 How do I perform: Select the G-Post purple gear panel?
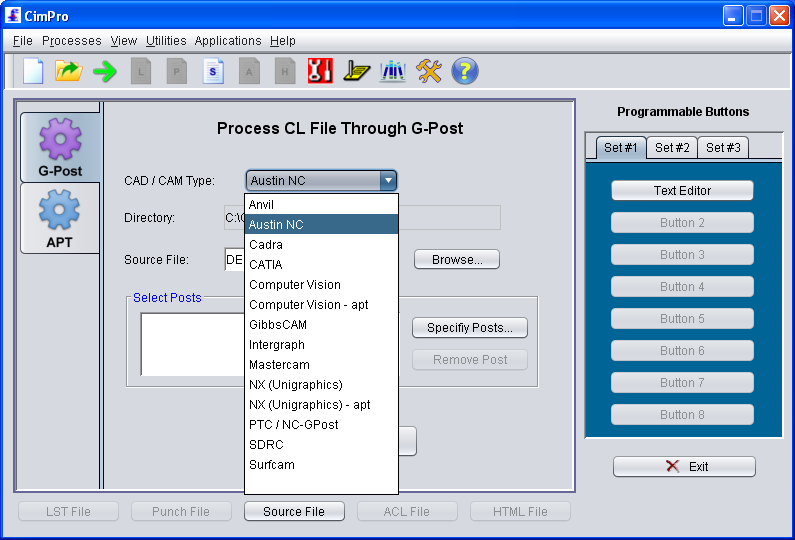(60, 147)
